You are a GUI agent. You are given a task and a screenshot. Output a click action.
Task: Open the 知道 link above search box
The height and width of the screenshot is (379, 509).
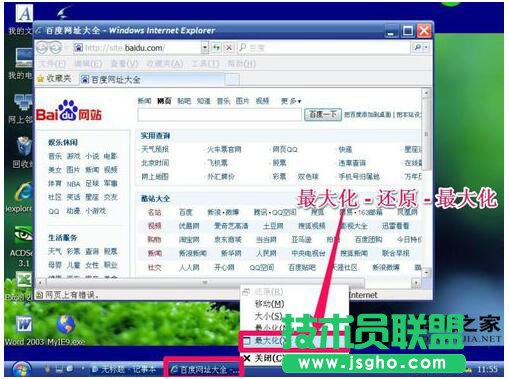tap(203, 101)
